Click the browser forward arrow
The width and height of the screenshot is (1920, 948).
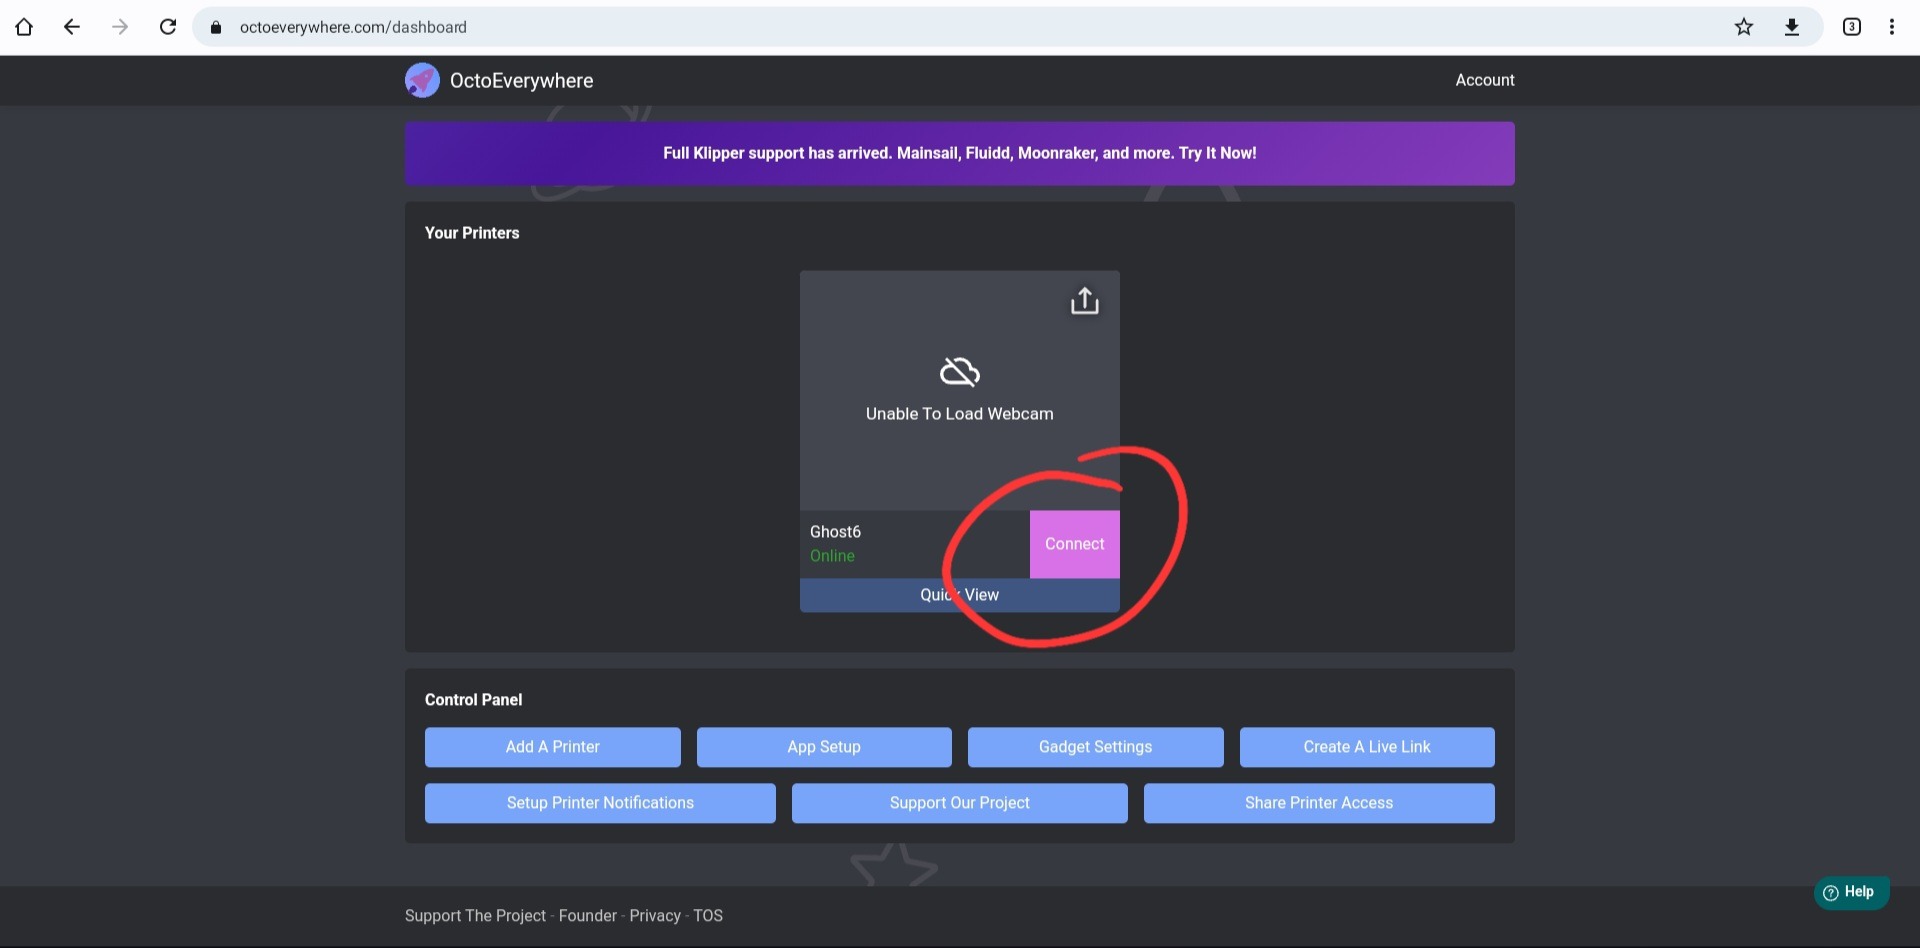point(120,27)
